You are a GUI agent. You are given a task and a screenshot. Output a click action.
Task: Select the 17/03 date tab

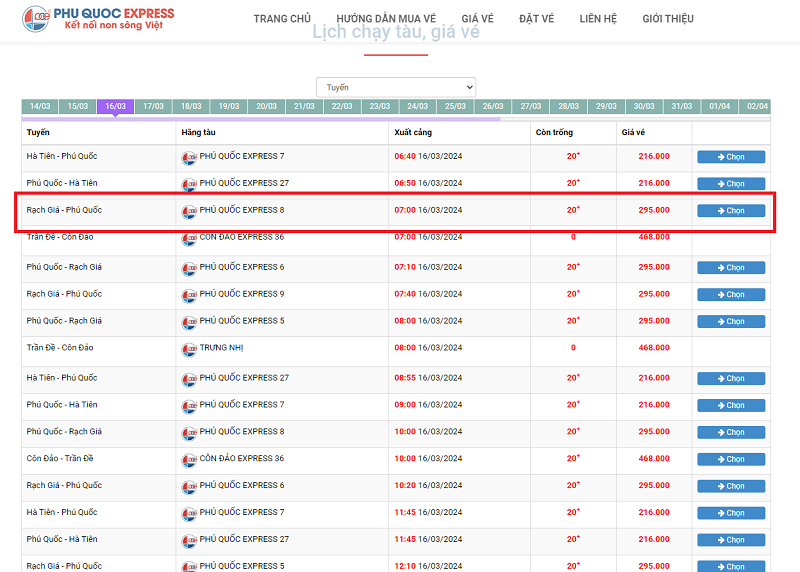(x=154, y=106)
